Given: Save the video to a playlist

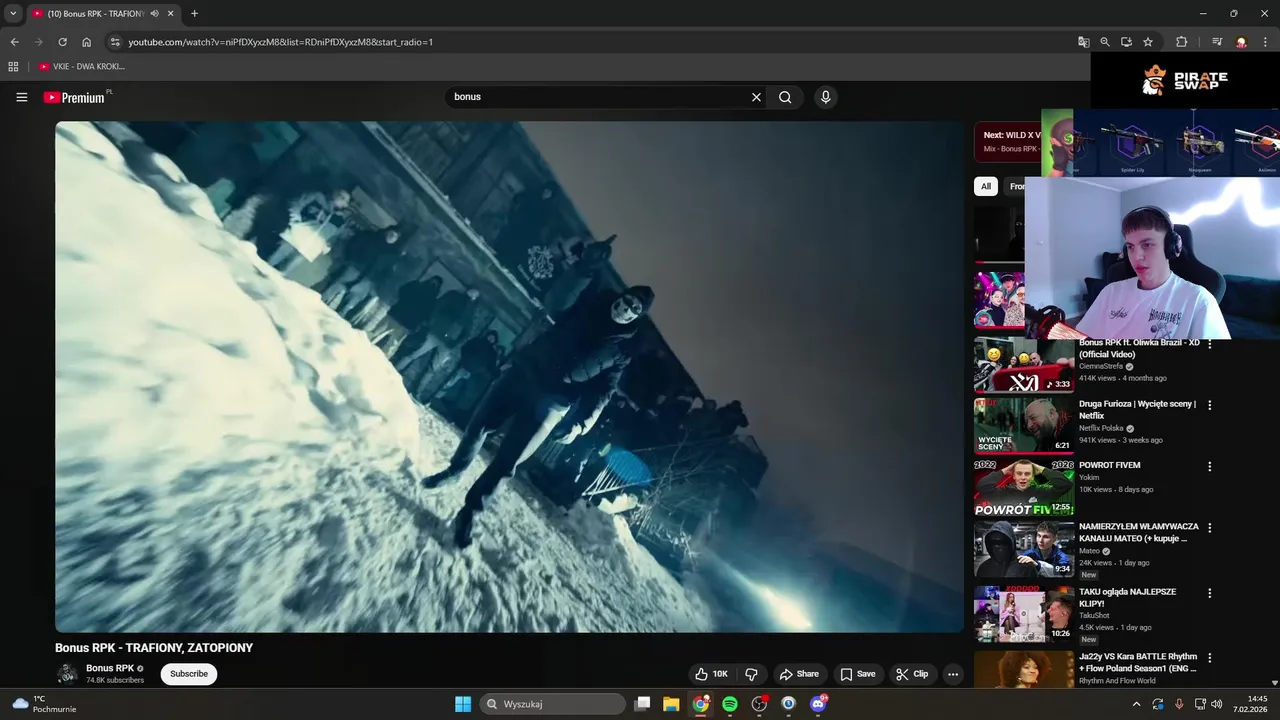Looking at the screenshot, I should point(858,674).
